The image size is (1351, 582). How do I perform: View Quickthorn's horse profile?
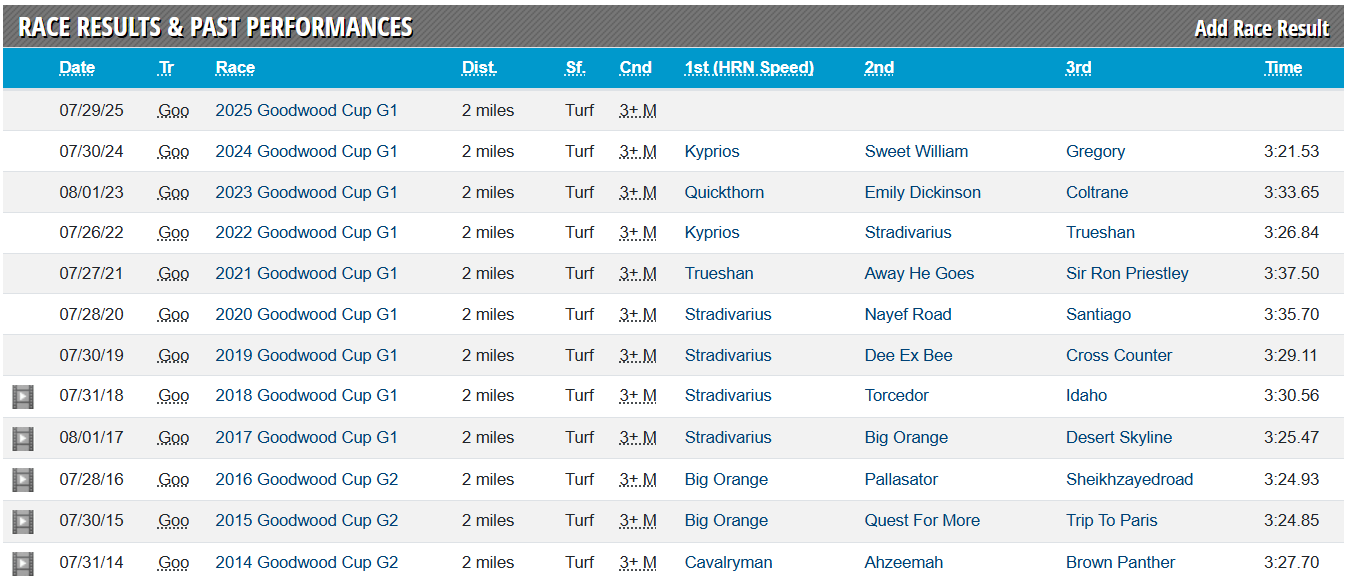pos(724,193)
